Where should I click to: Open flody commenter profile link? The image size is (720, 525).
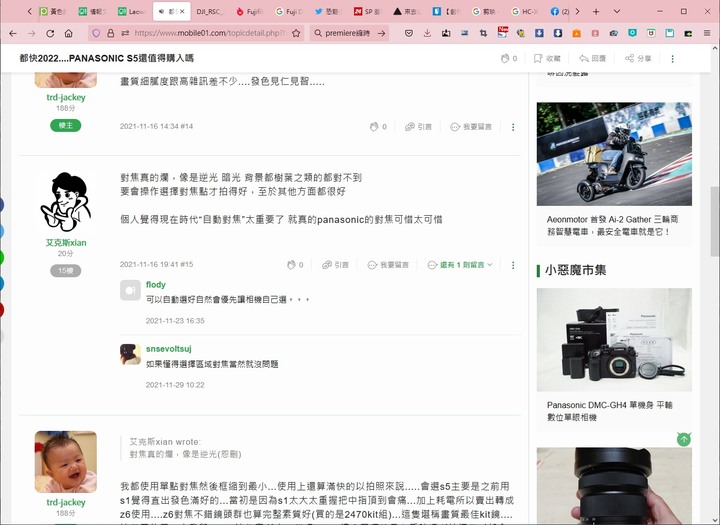pos(156,285)
